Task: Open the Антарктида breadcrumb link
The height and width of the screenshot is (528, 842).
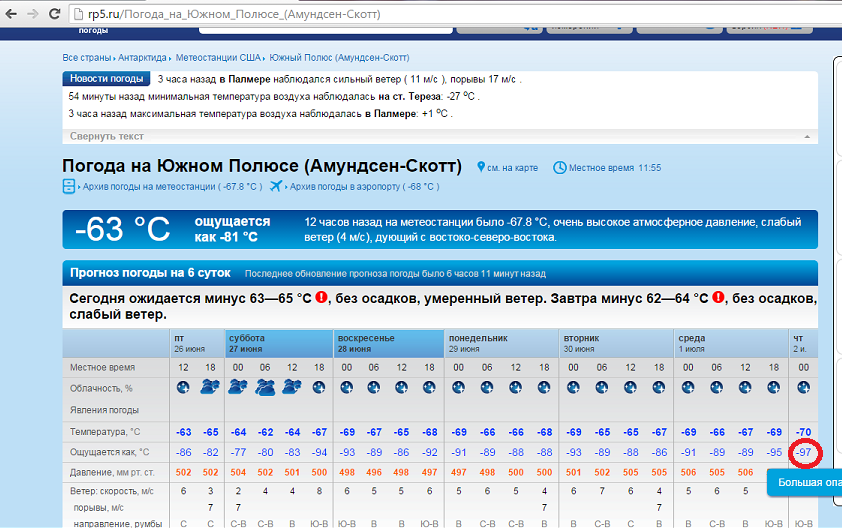Action: click(x=145, y=58)
